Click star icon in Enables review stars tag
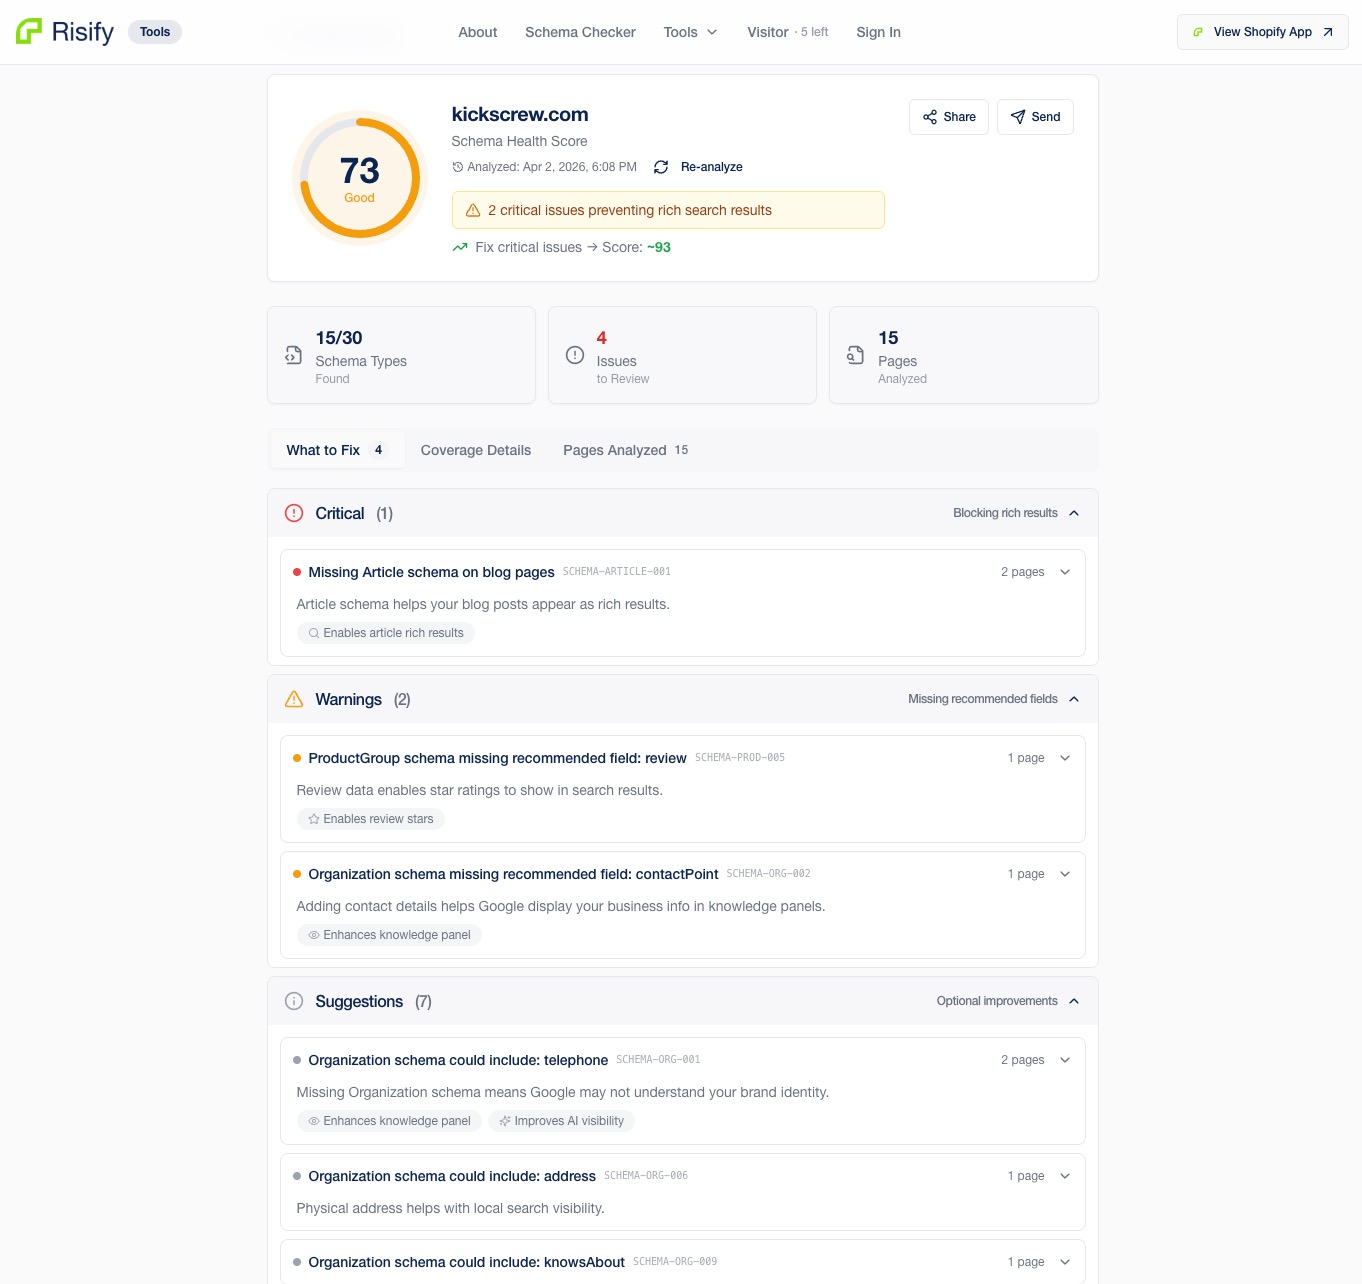1362x1284 pixels. 314,819
